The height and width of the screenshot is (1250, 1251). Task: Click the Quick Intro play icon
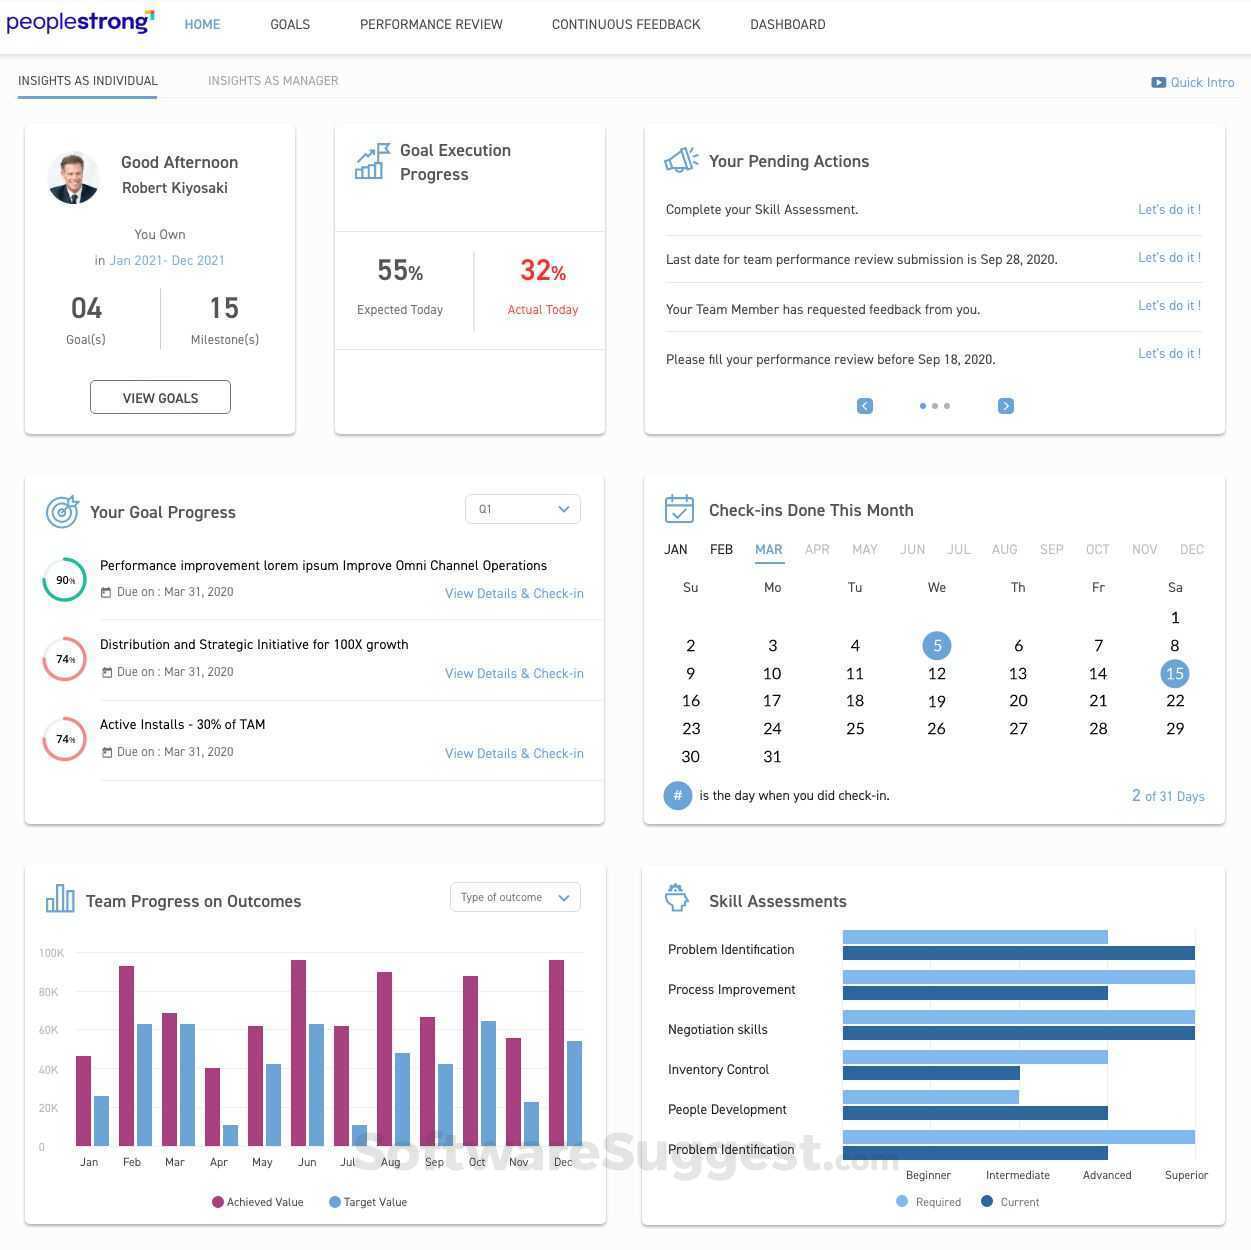(x=1158, y=82)
